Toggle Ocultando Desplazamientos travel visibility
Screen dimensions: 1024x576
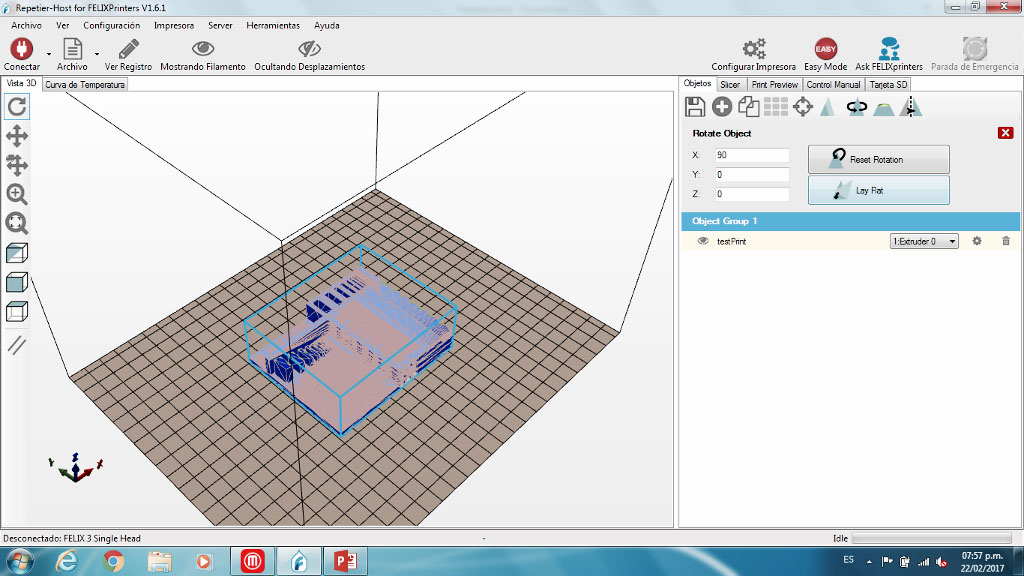click(309, 49)
